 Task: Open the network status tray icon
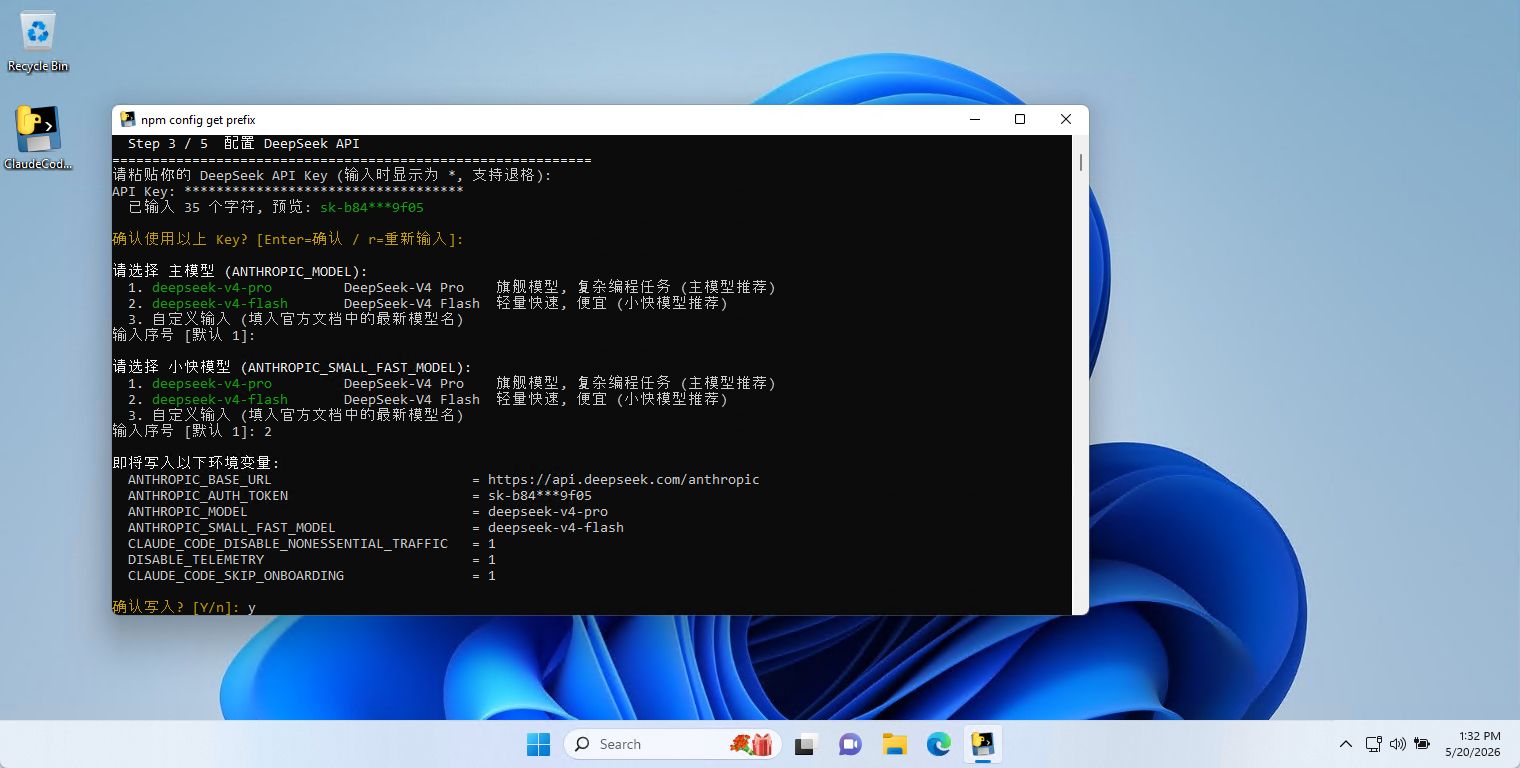[x=1374, y=744]
